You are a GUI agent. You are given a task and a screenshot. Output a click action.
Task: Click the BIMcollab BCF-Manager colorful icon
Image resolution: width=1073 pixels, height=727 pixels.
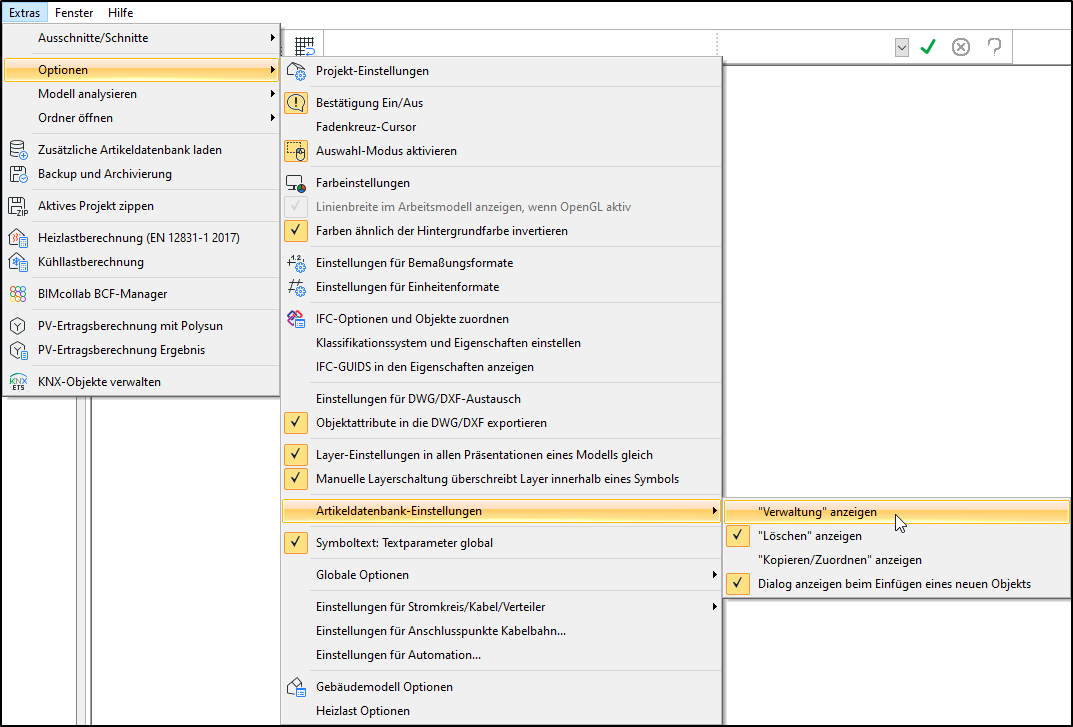(x=18, y=294)
